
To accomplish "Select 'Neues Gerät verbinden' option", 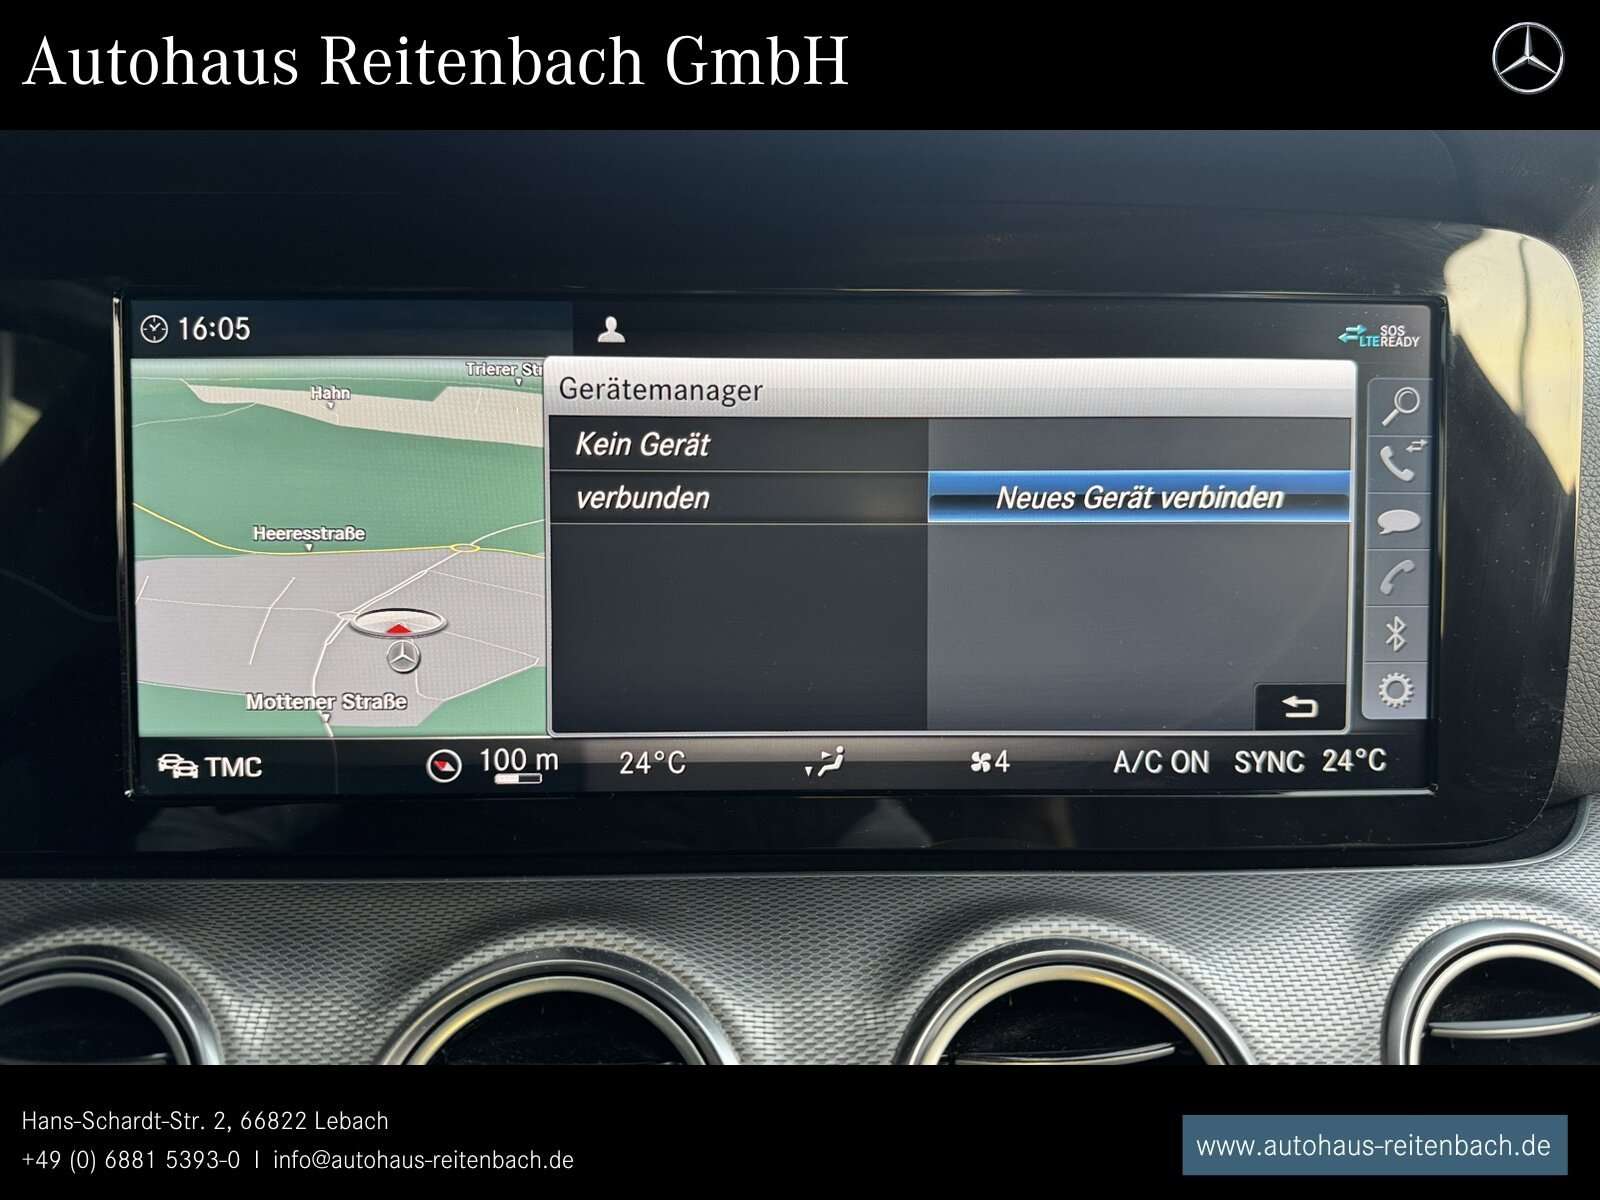I will (x=1138, y=498).
